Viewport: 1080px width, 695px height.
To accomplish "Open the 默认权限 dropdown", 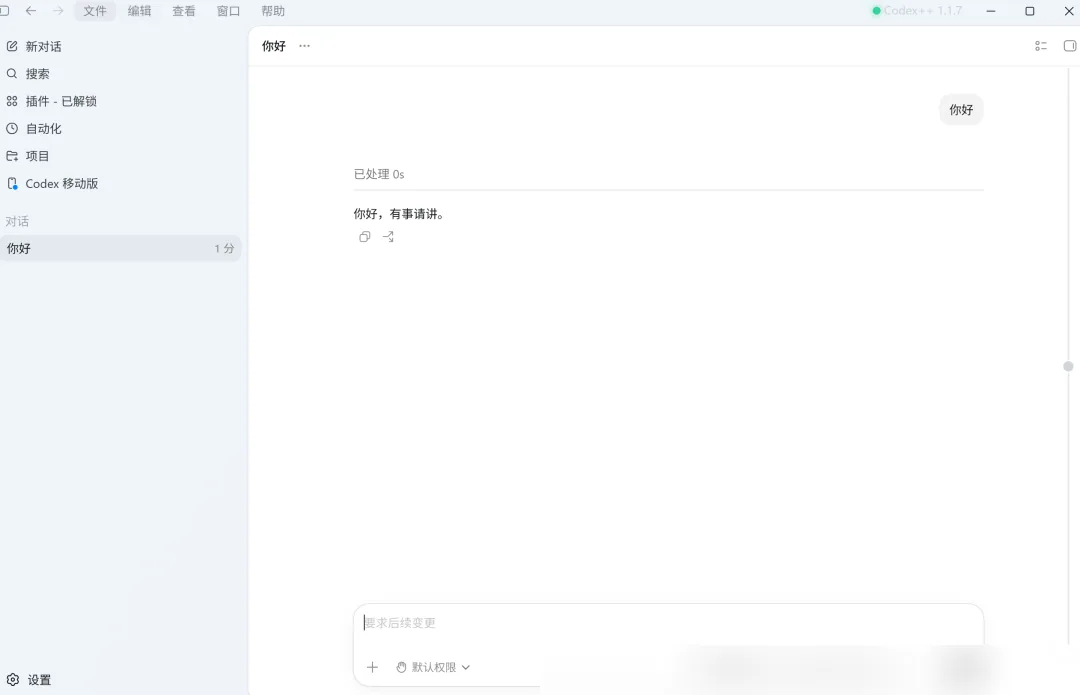I will pos(433,667).
